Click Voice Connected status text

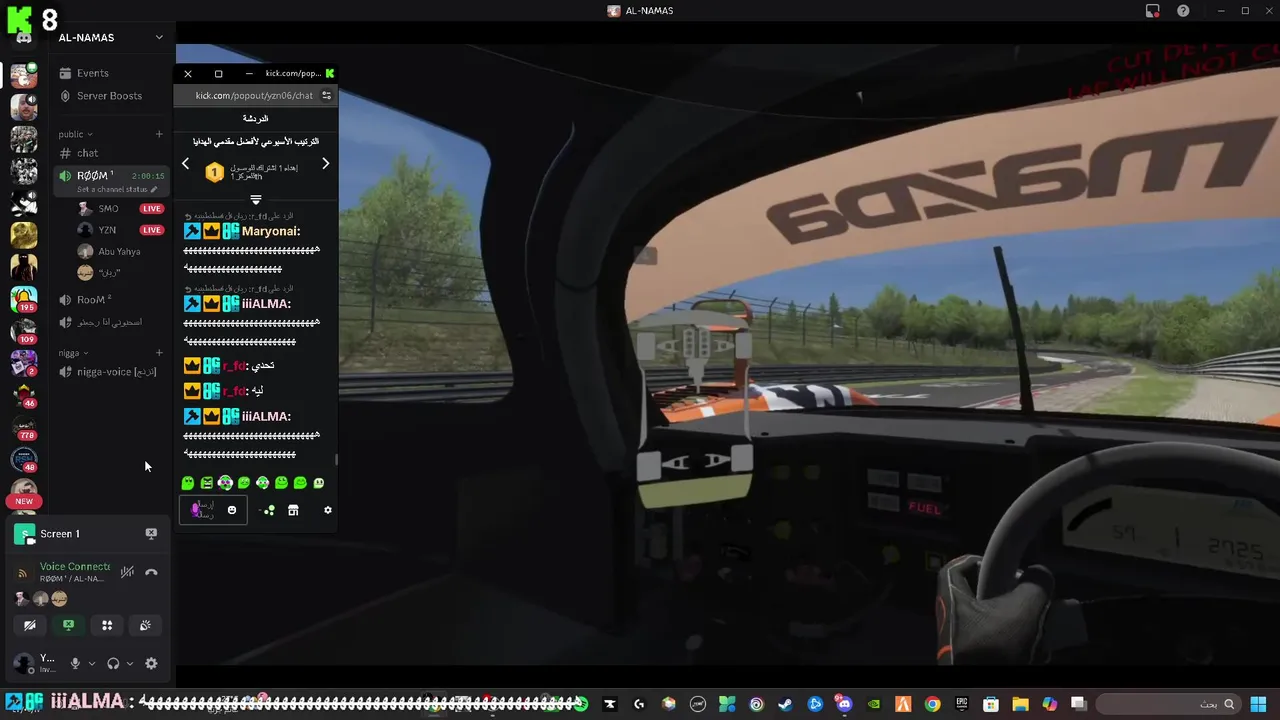point(75,566)
